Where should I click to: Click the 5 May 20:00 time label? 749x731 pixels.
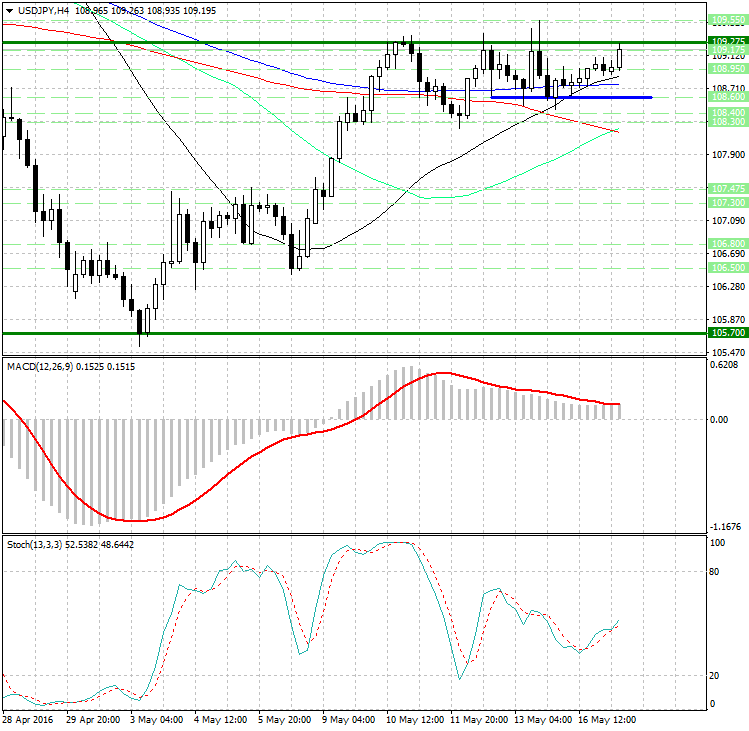pyautogui.click(x=285, y=720)
